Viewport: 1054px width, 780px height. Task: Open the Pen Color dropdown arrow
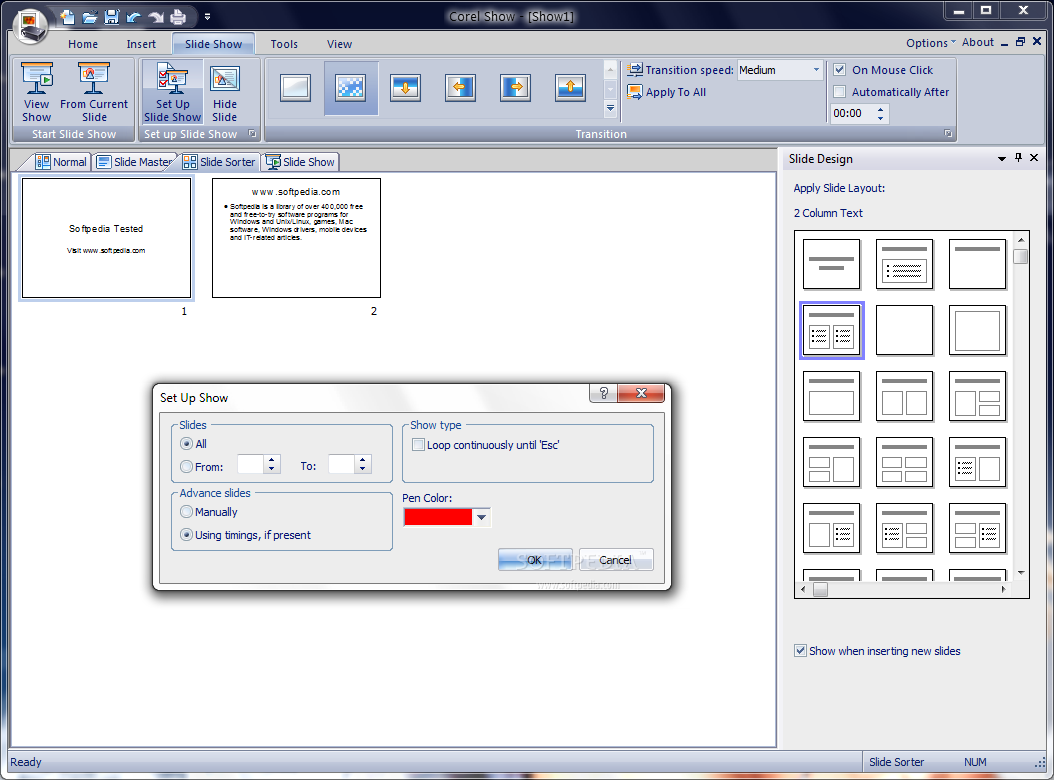click(481, 517)
